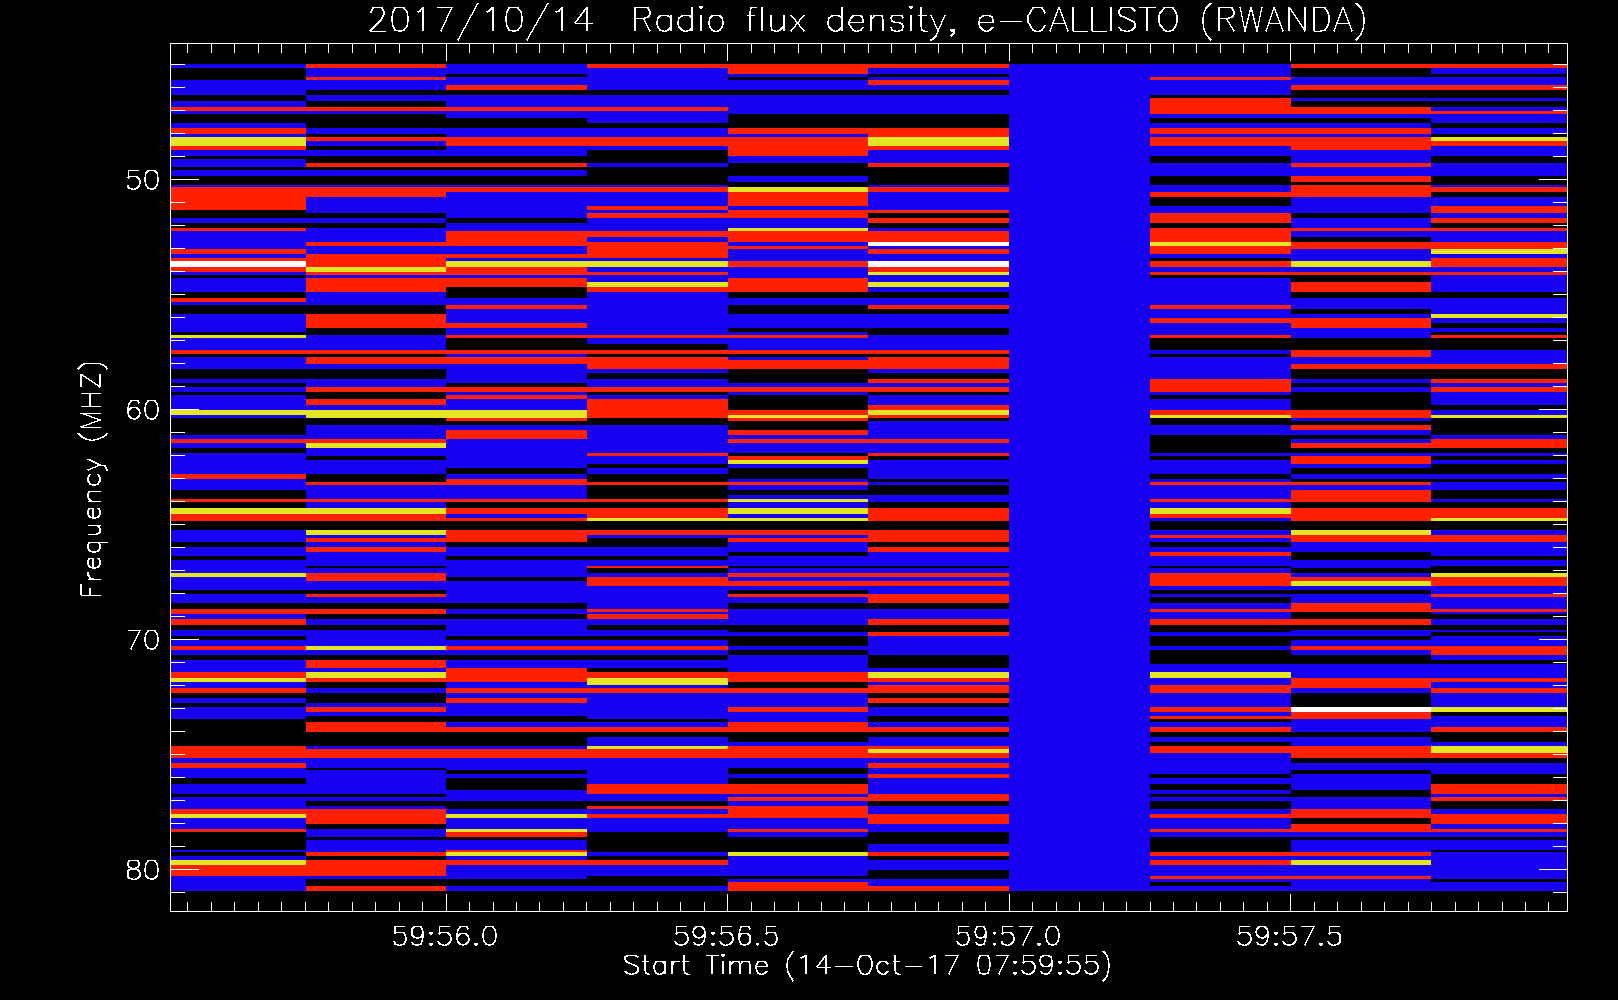Click the 59:57.5 time tick label
The image size is (1618, 1000).
coord(1290,936)
